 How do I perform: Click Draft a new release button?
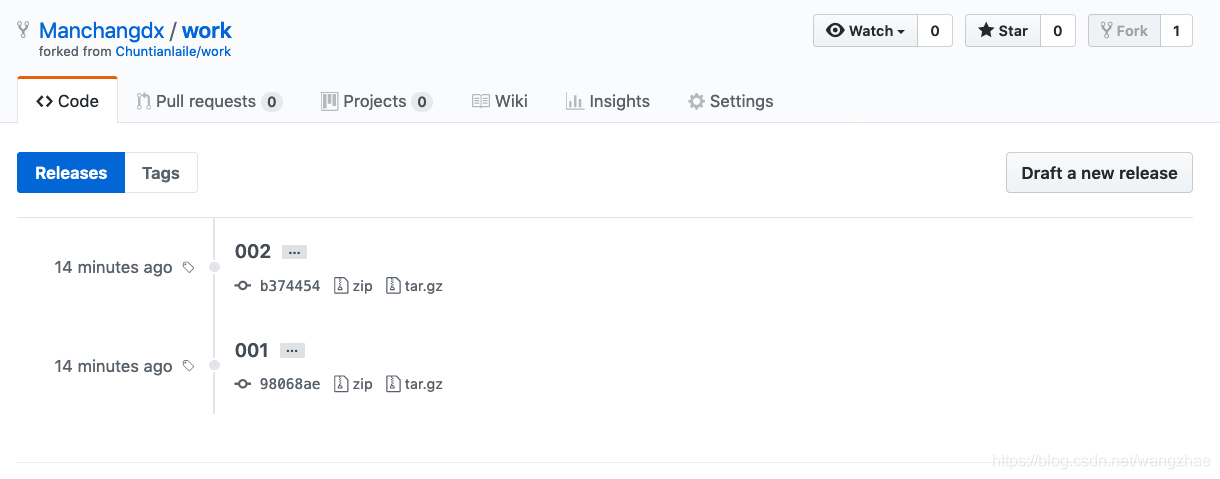(1099, 173)
